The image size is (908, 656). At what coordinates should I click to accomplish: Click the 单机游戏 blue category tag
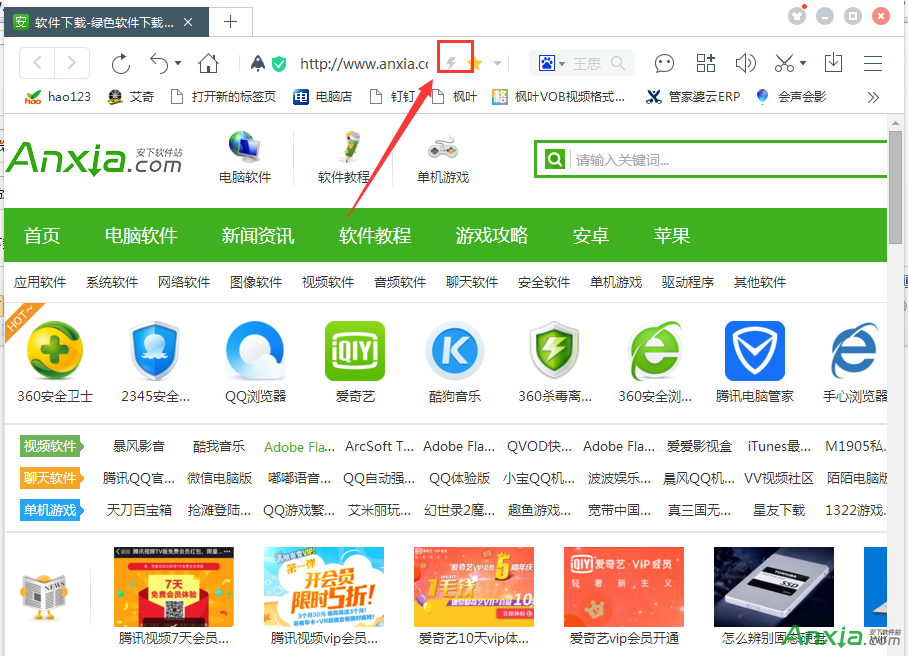51,510
